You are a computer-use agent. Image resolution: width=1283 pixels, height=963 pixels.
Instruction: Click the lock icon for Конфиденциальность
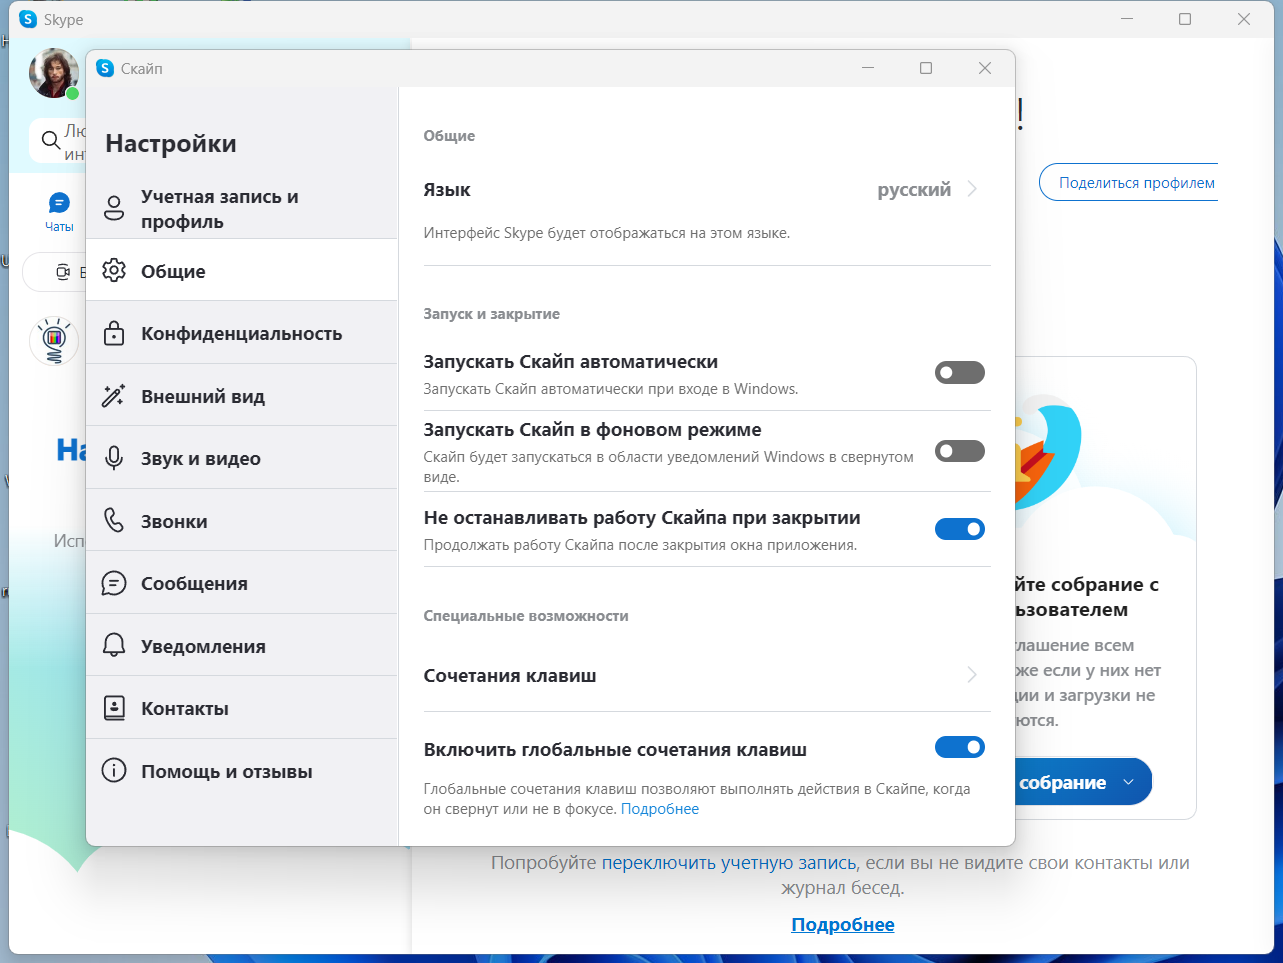tap(114, 333)
